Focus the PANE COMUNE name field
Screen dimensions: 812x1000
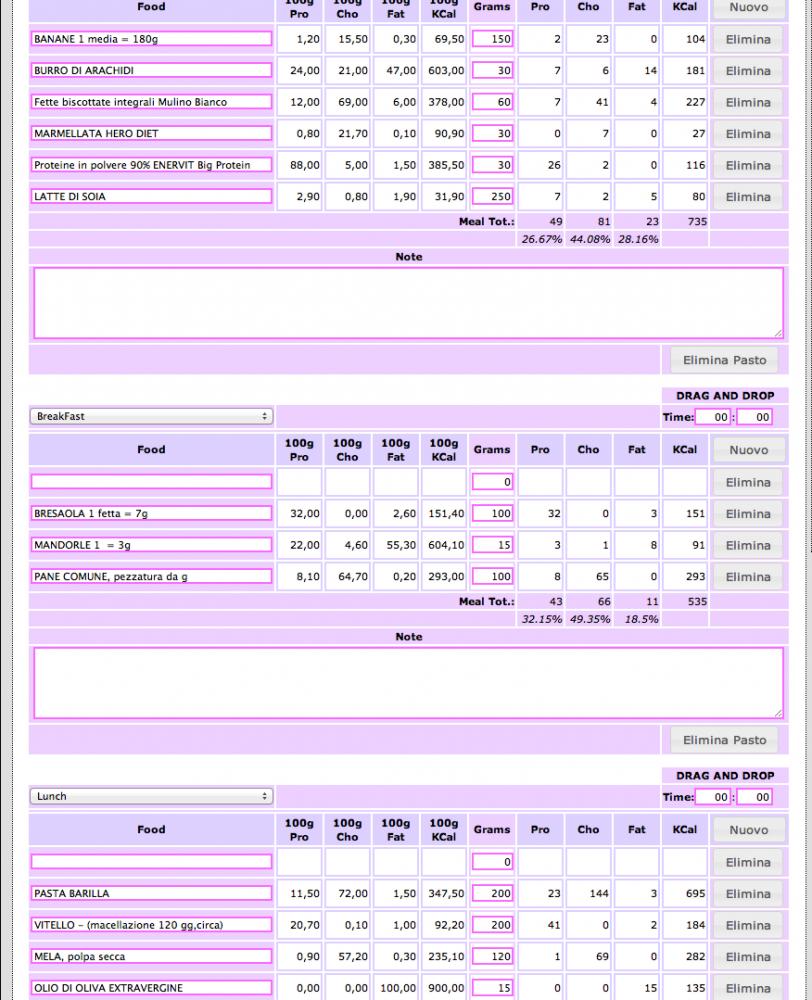coord(152,577)
